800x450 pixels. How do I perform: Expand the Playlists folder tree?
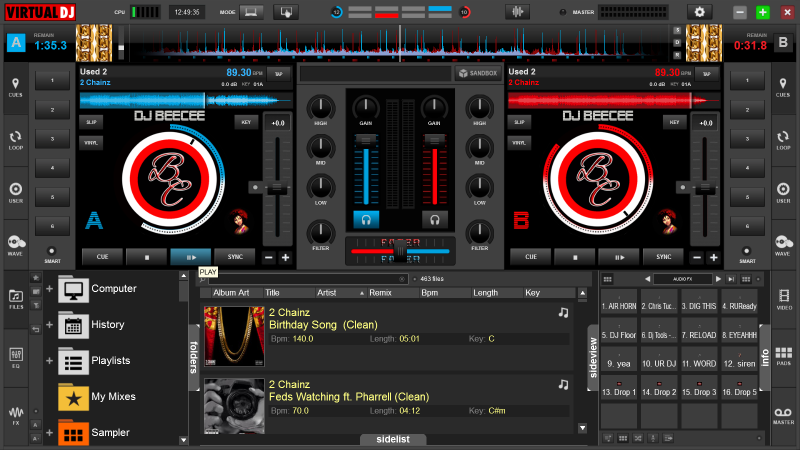tap(49, 361)
